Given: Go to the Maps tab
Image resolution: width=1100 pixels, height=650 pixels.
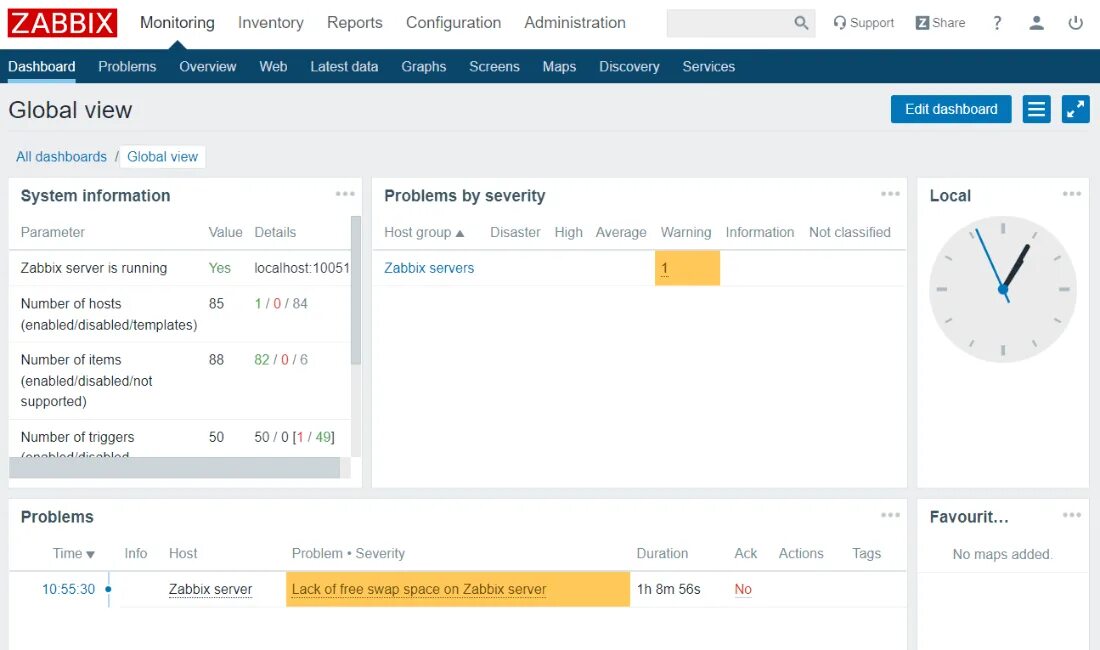Looking at the screenshot, I should [559, 67].
